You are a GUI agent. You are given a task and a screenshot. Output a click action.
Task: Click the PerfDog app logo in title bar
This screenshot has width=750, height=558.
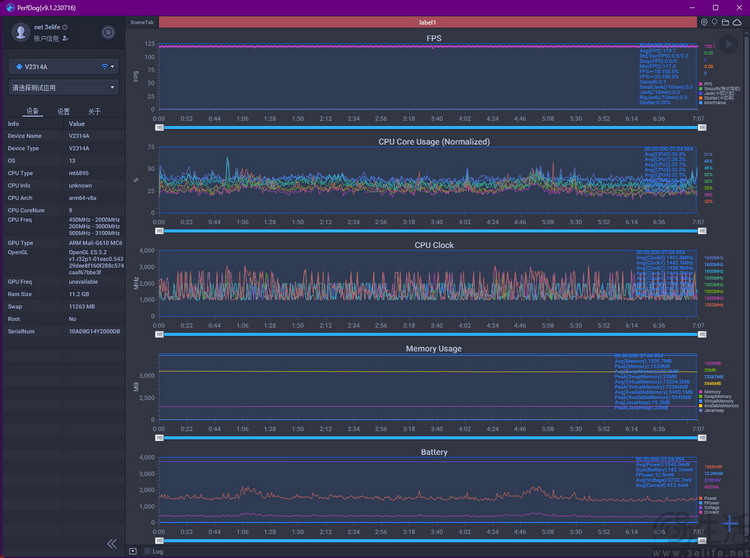10,8
